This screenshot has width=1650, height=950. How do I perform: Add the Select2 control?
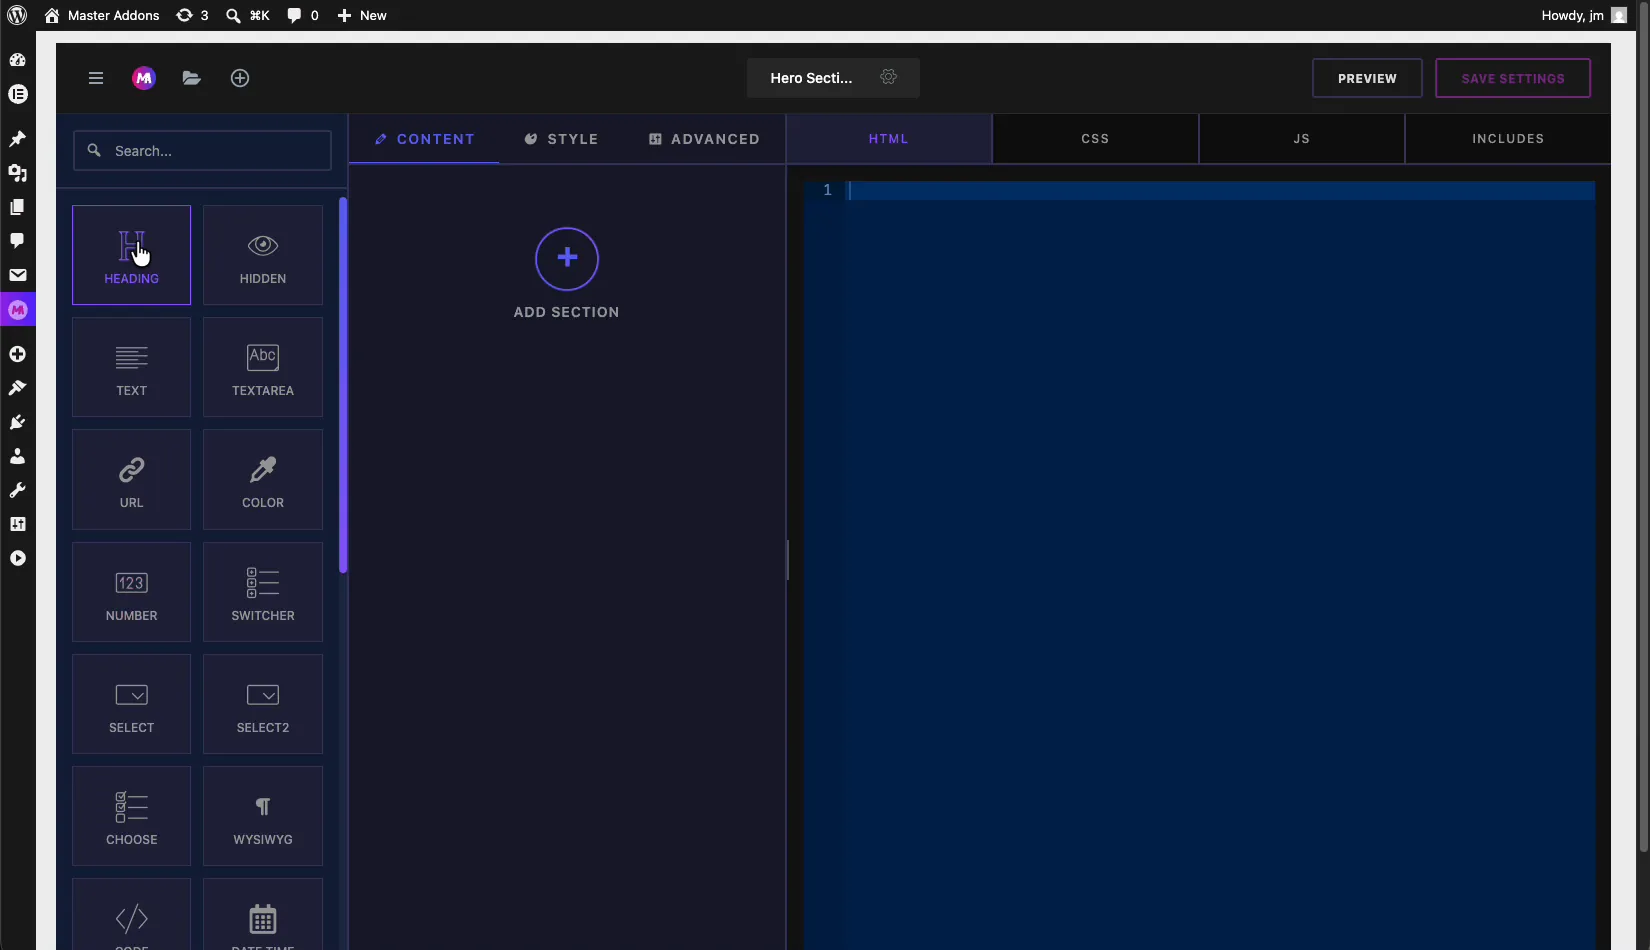(263, 704)
